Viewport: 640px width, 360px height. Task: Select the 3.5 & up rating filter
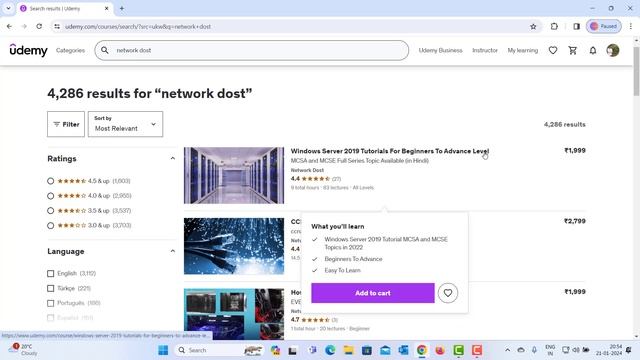tap(51, 211)
